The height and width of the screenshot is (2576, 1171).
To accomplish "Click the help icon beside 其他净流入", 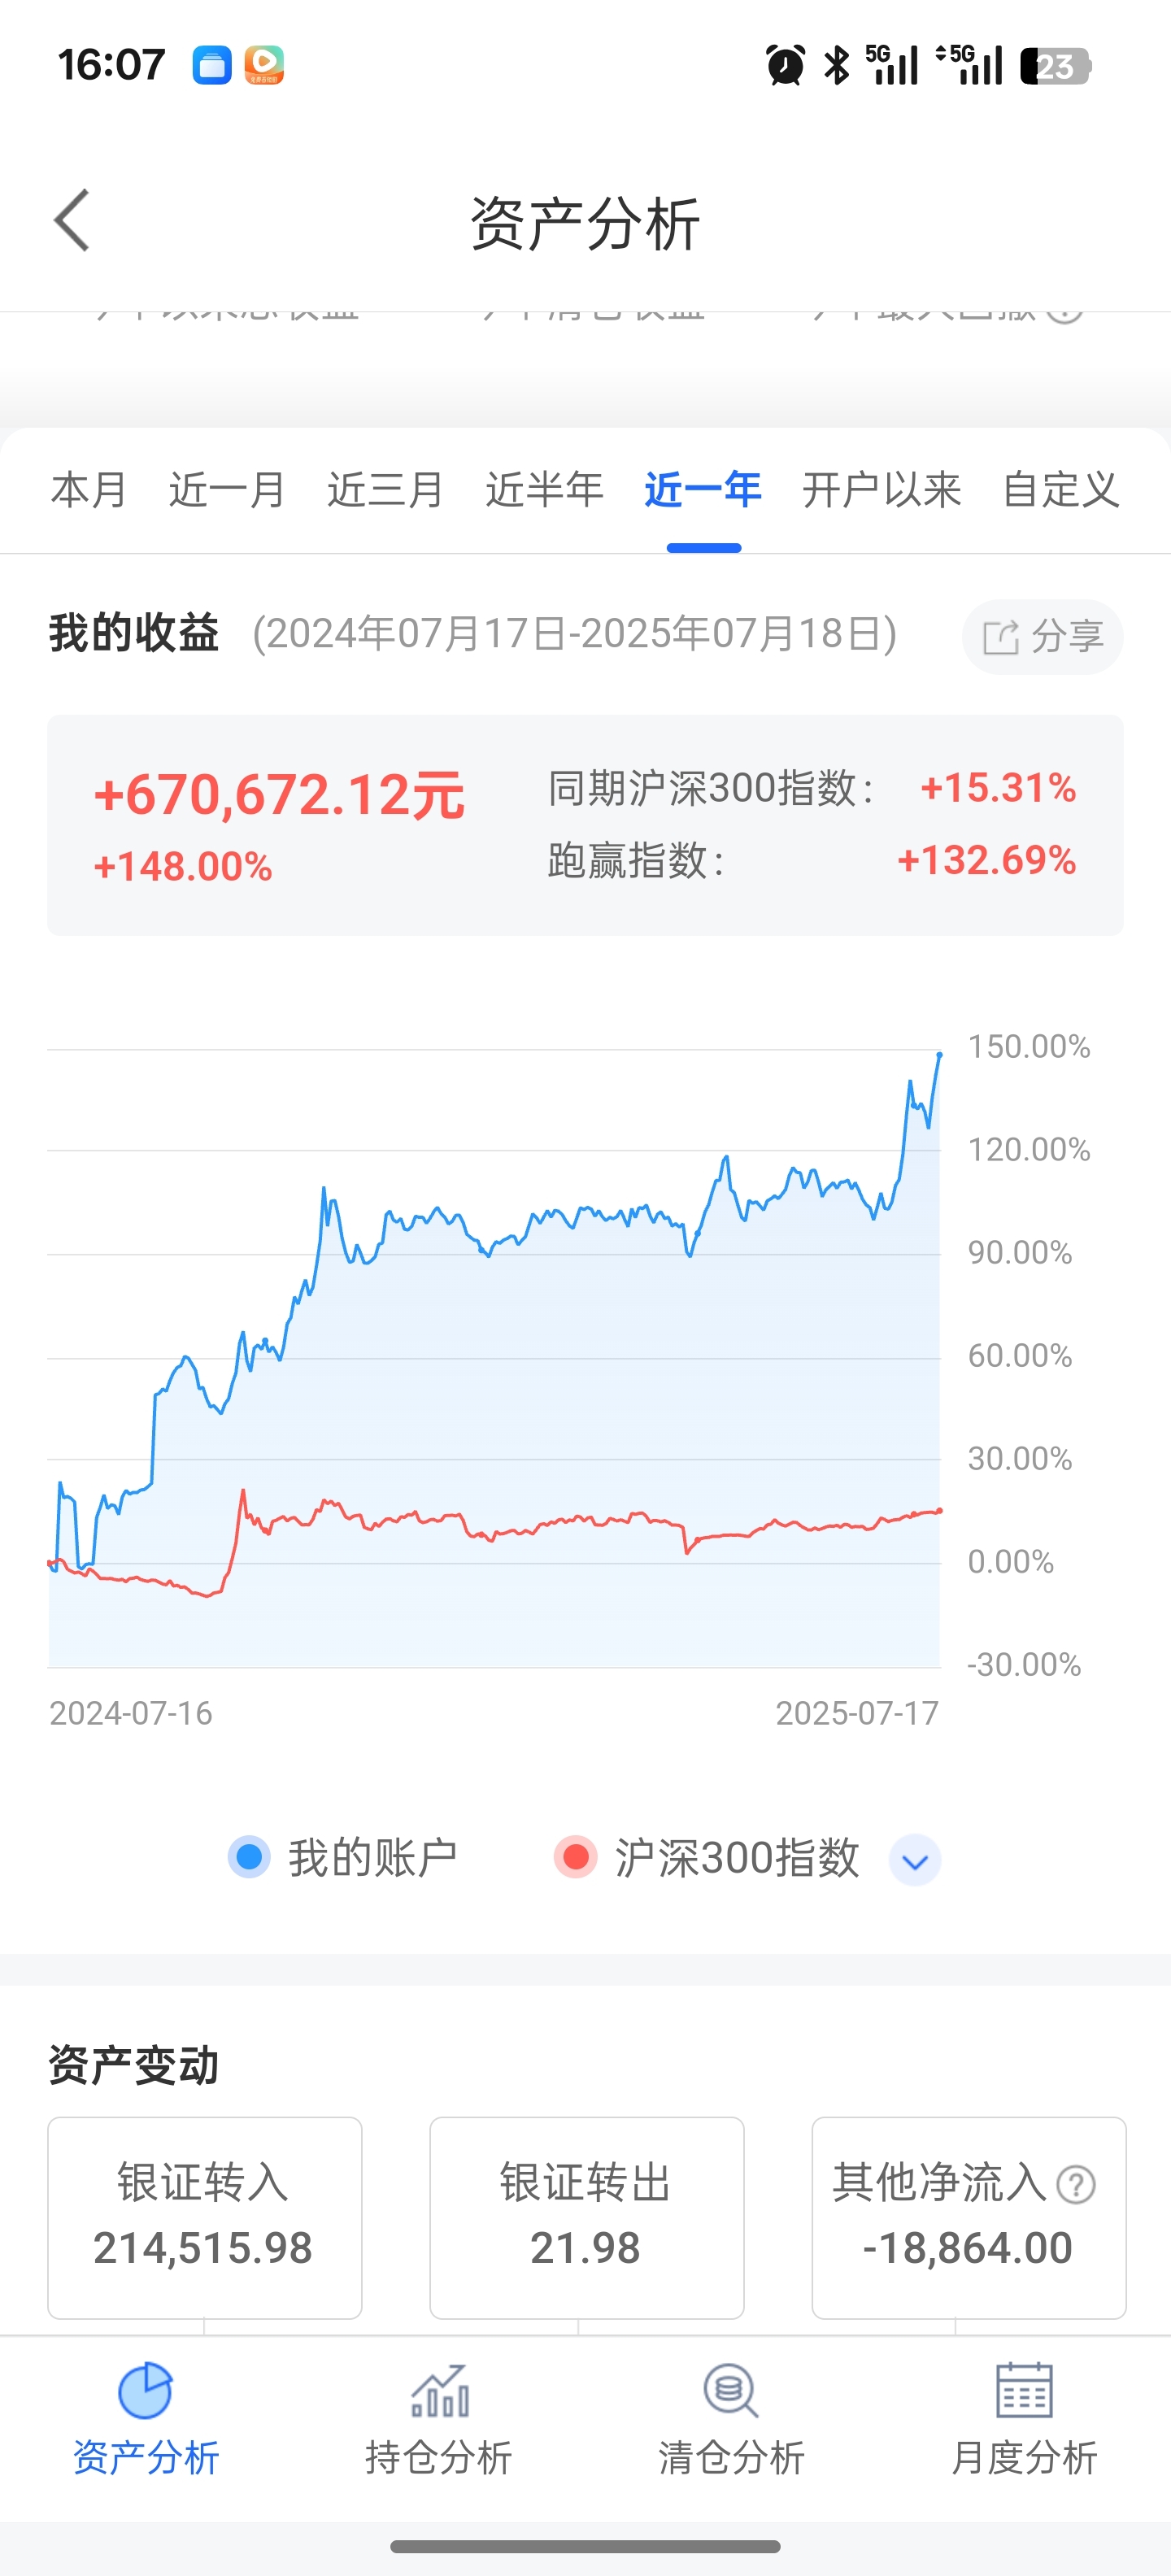I will (1076, 2184).
